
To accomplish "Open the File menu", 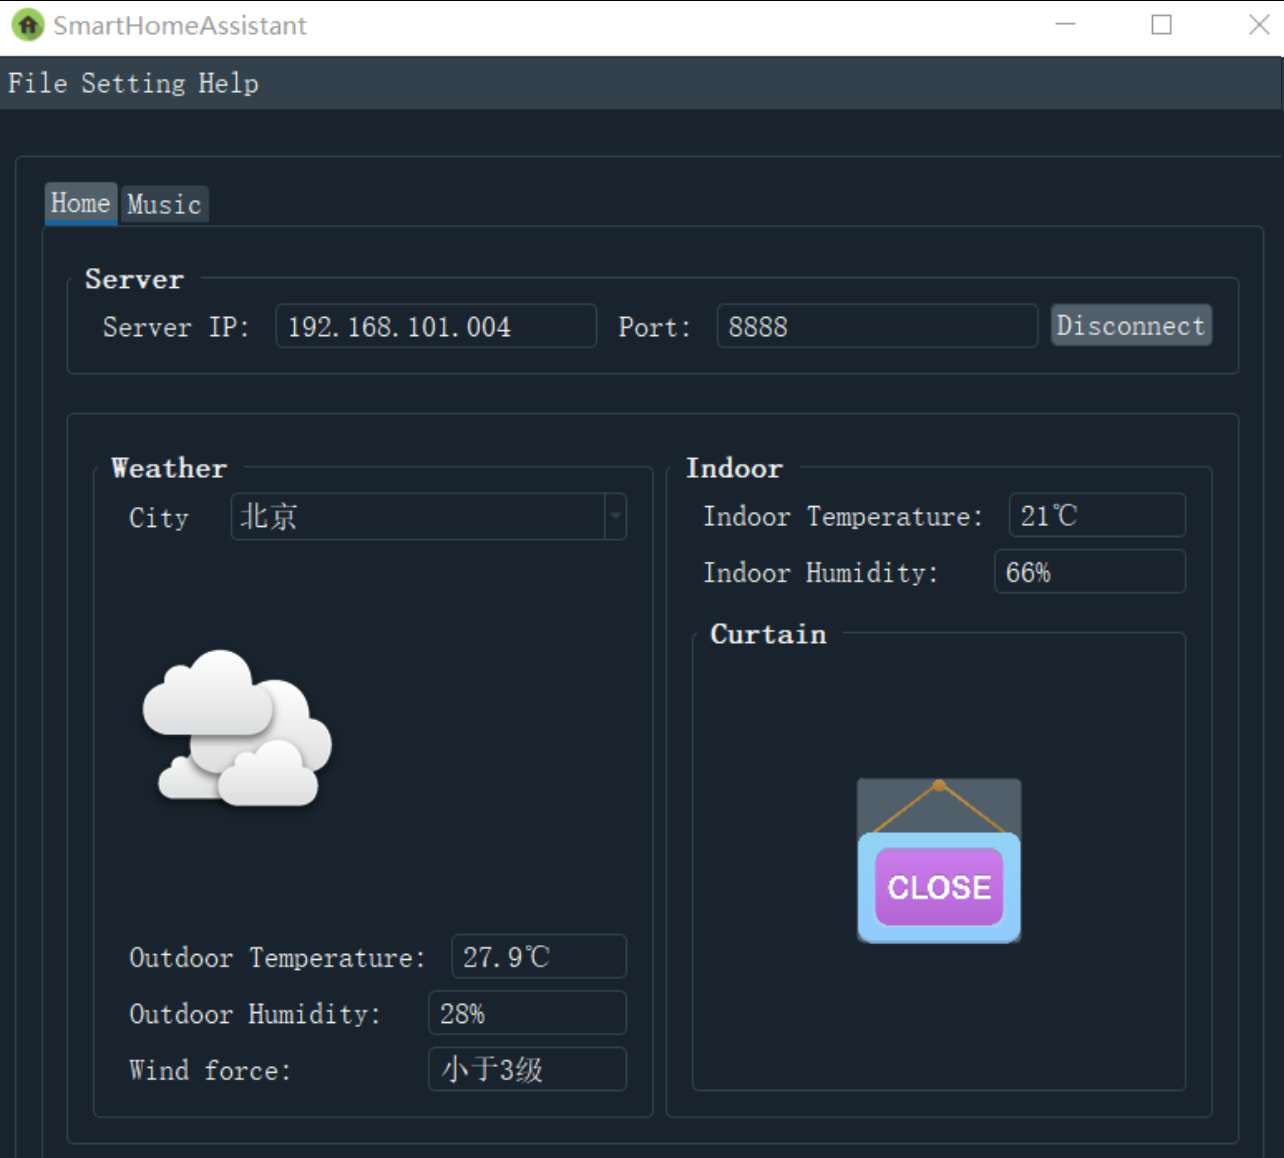I will point(37,83).
